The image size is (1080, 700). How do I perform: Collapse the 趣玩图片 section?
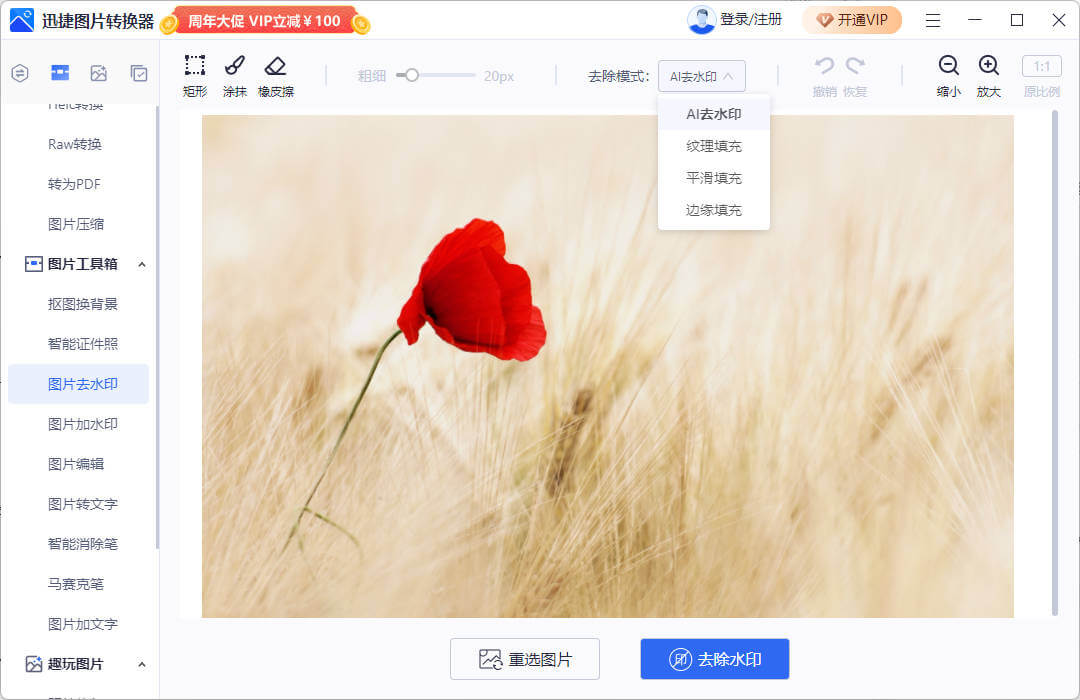[141, 665]
